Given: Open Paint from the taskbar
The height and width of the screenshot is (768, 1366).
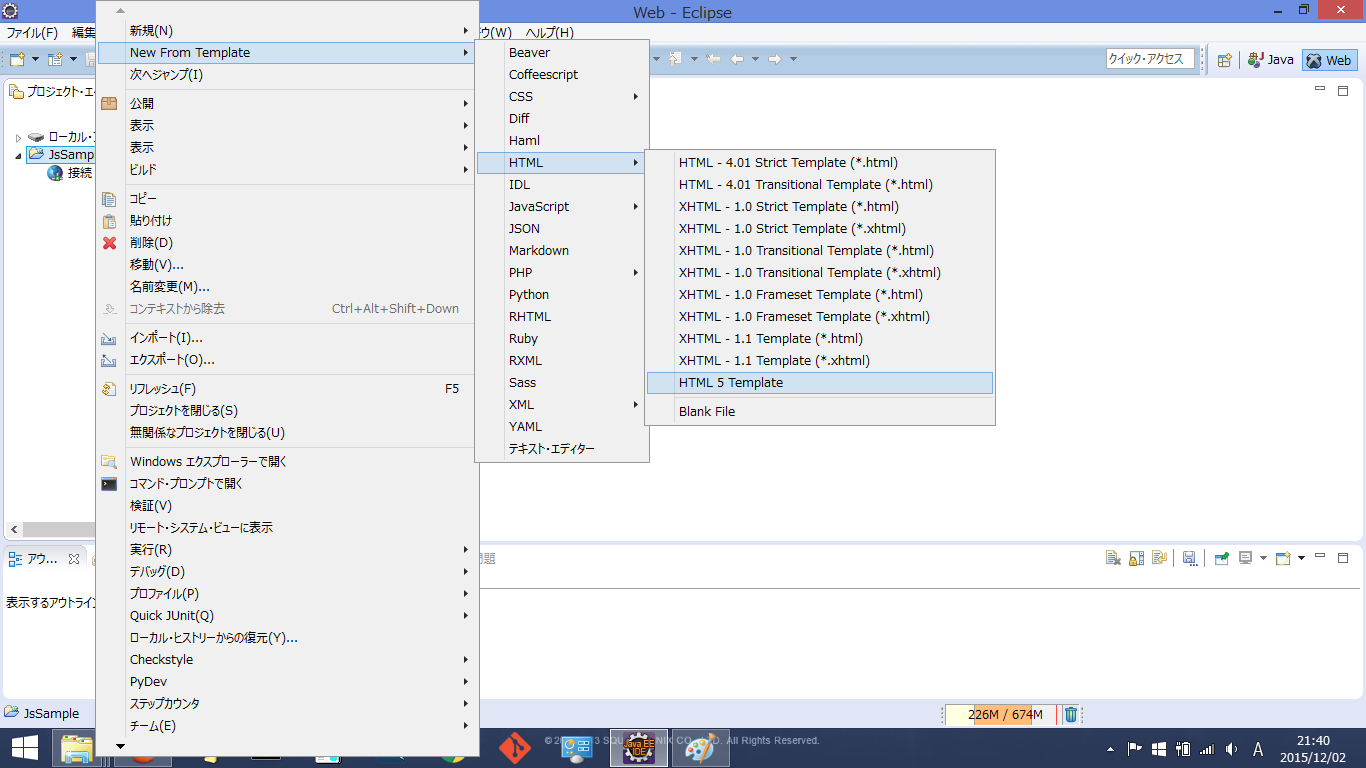Looking at the screenshot, I should click(x=700, y=748).
